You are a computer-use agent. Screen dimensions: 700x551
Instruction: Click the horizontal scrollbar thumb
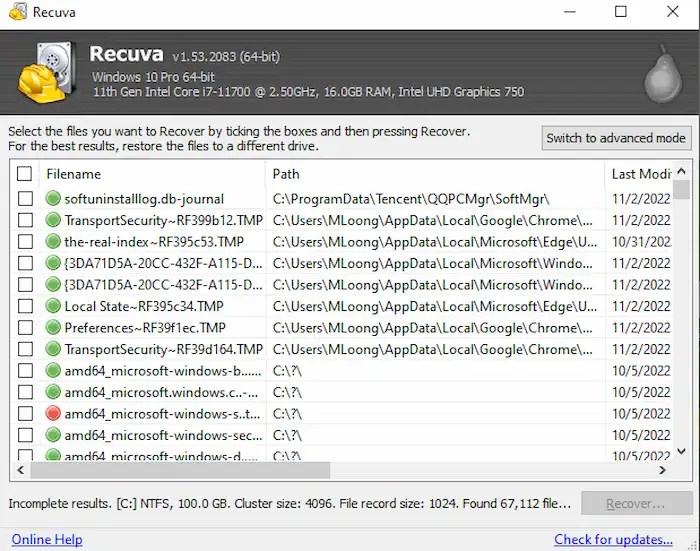[180, 470]
